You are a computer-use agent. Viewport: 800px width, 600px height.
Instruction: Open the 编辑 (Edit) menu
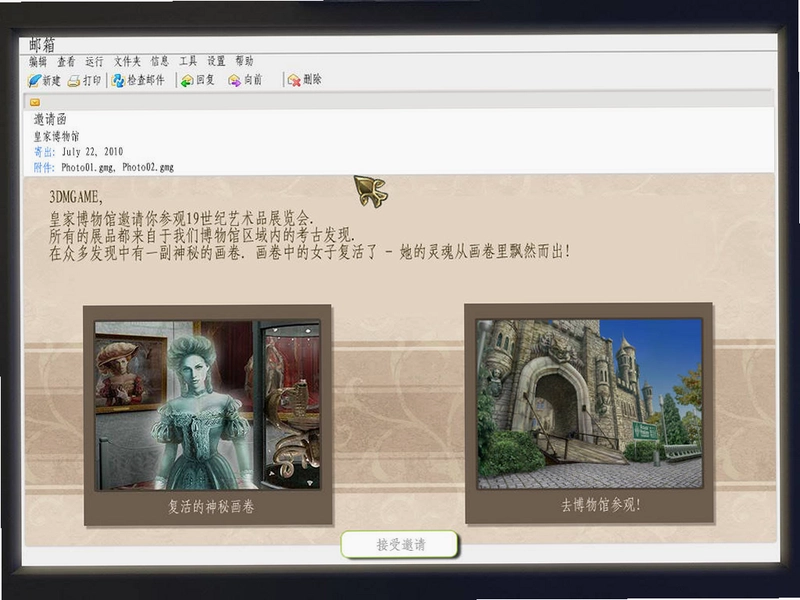click(x=38, y=62)
